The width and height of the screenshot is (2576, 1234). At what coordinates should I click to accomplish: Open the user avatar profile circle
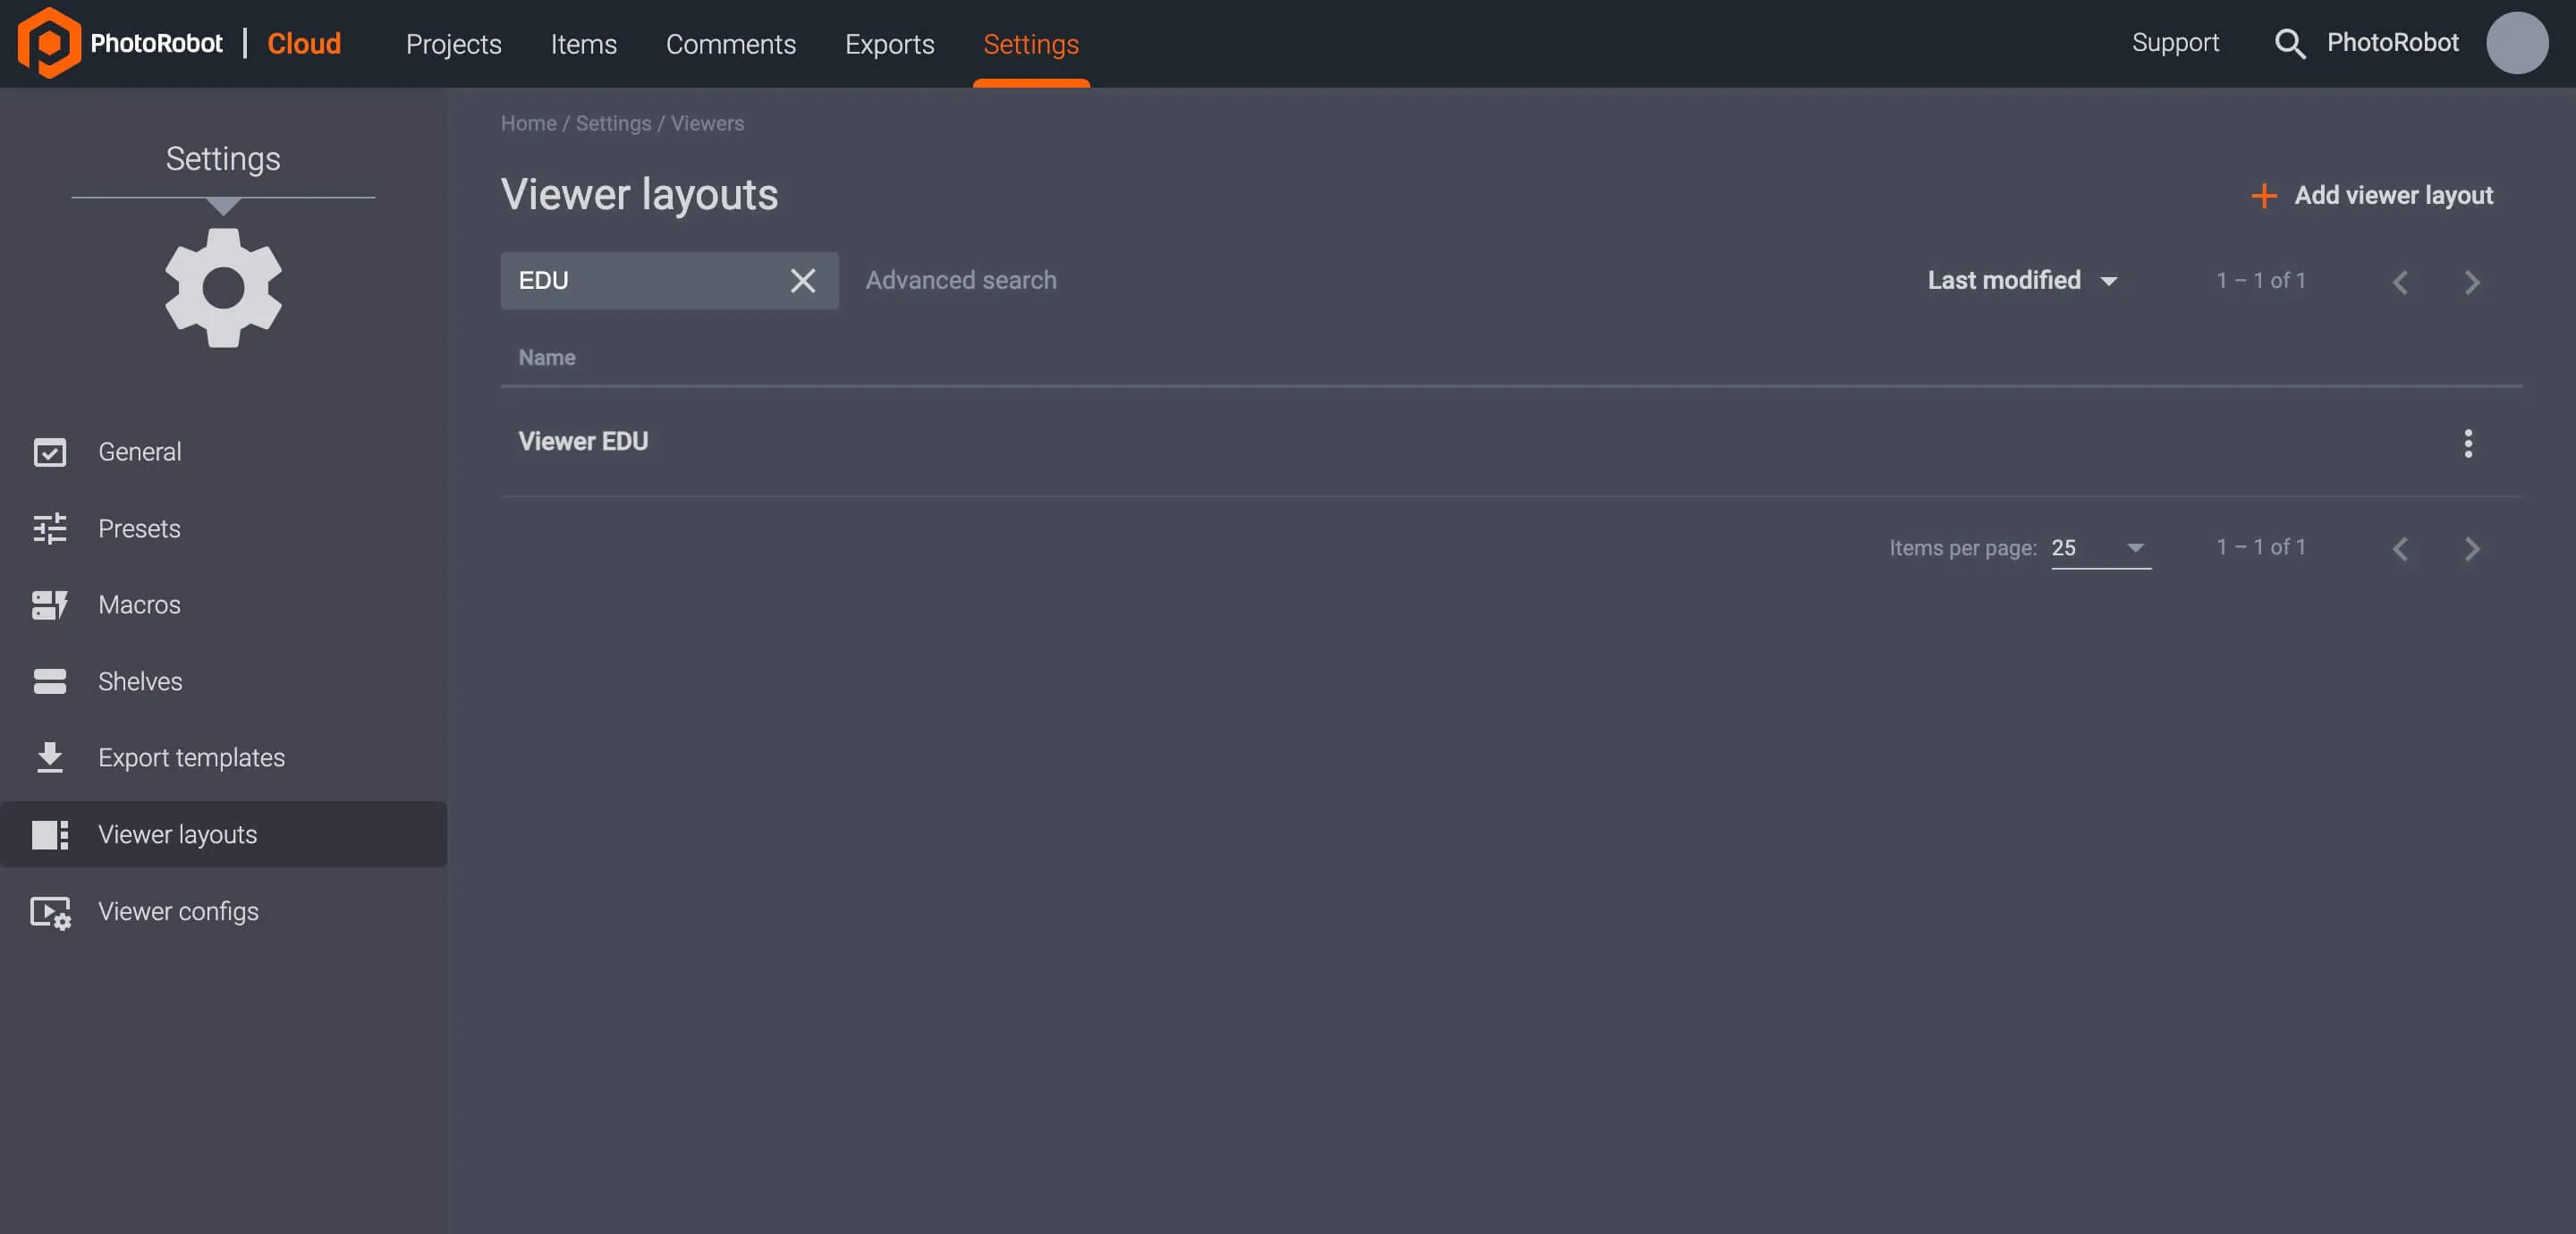pos(2516,43)
